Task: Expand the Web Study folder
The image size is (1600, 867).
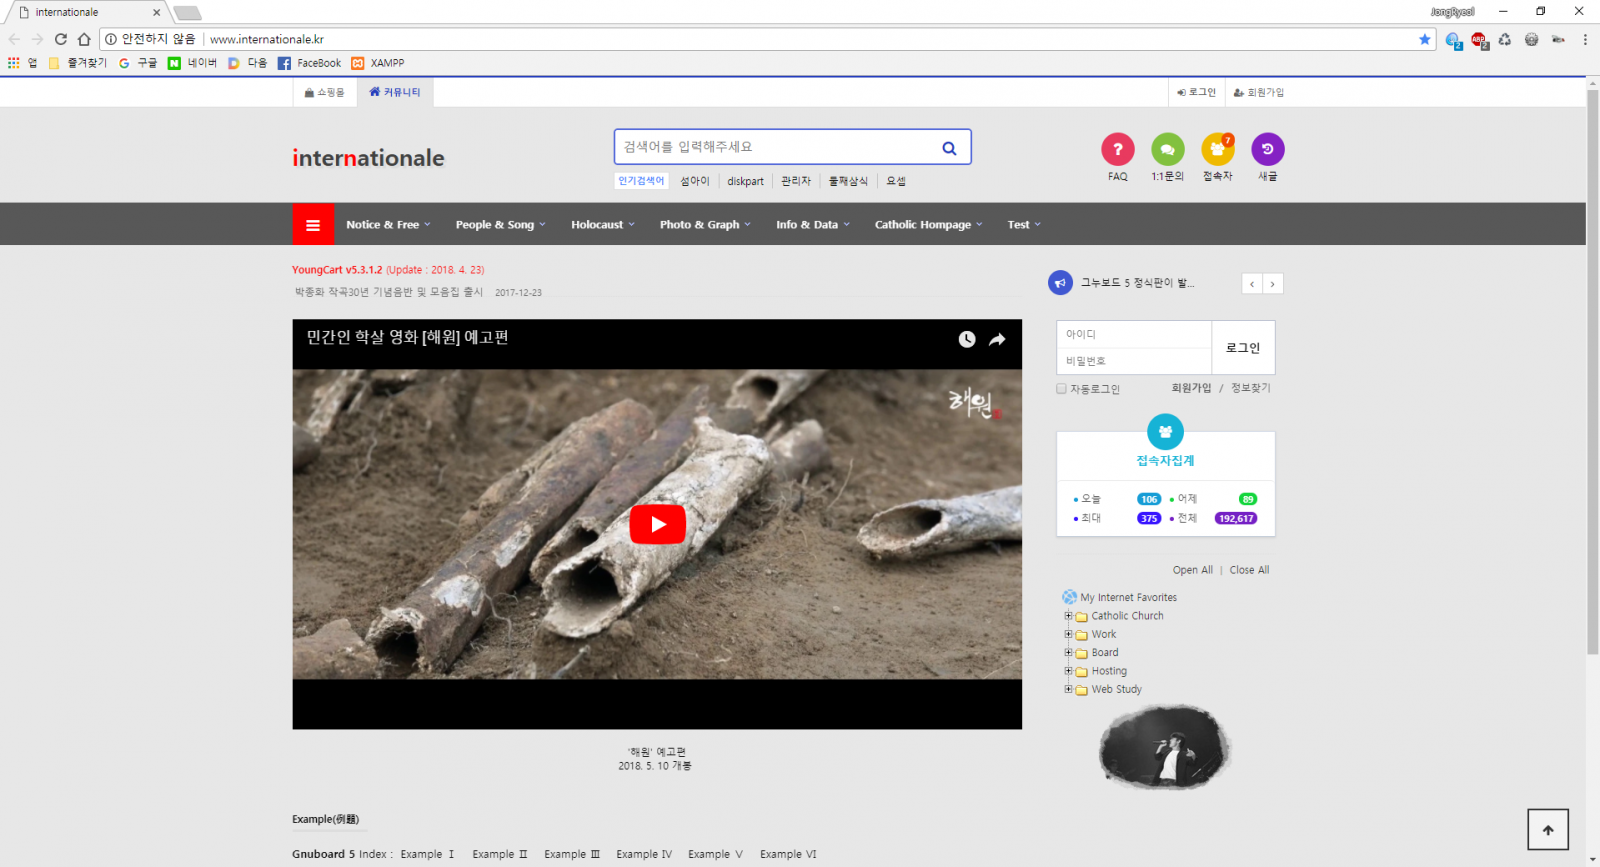Action: [x=1068, y=689]
